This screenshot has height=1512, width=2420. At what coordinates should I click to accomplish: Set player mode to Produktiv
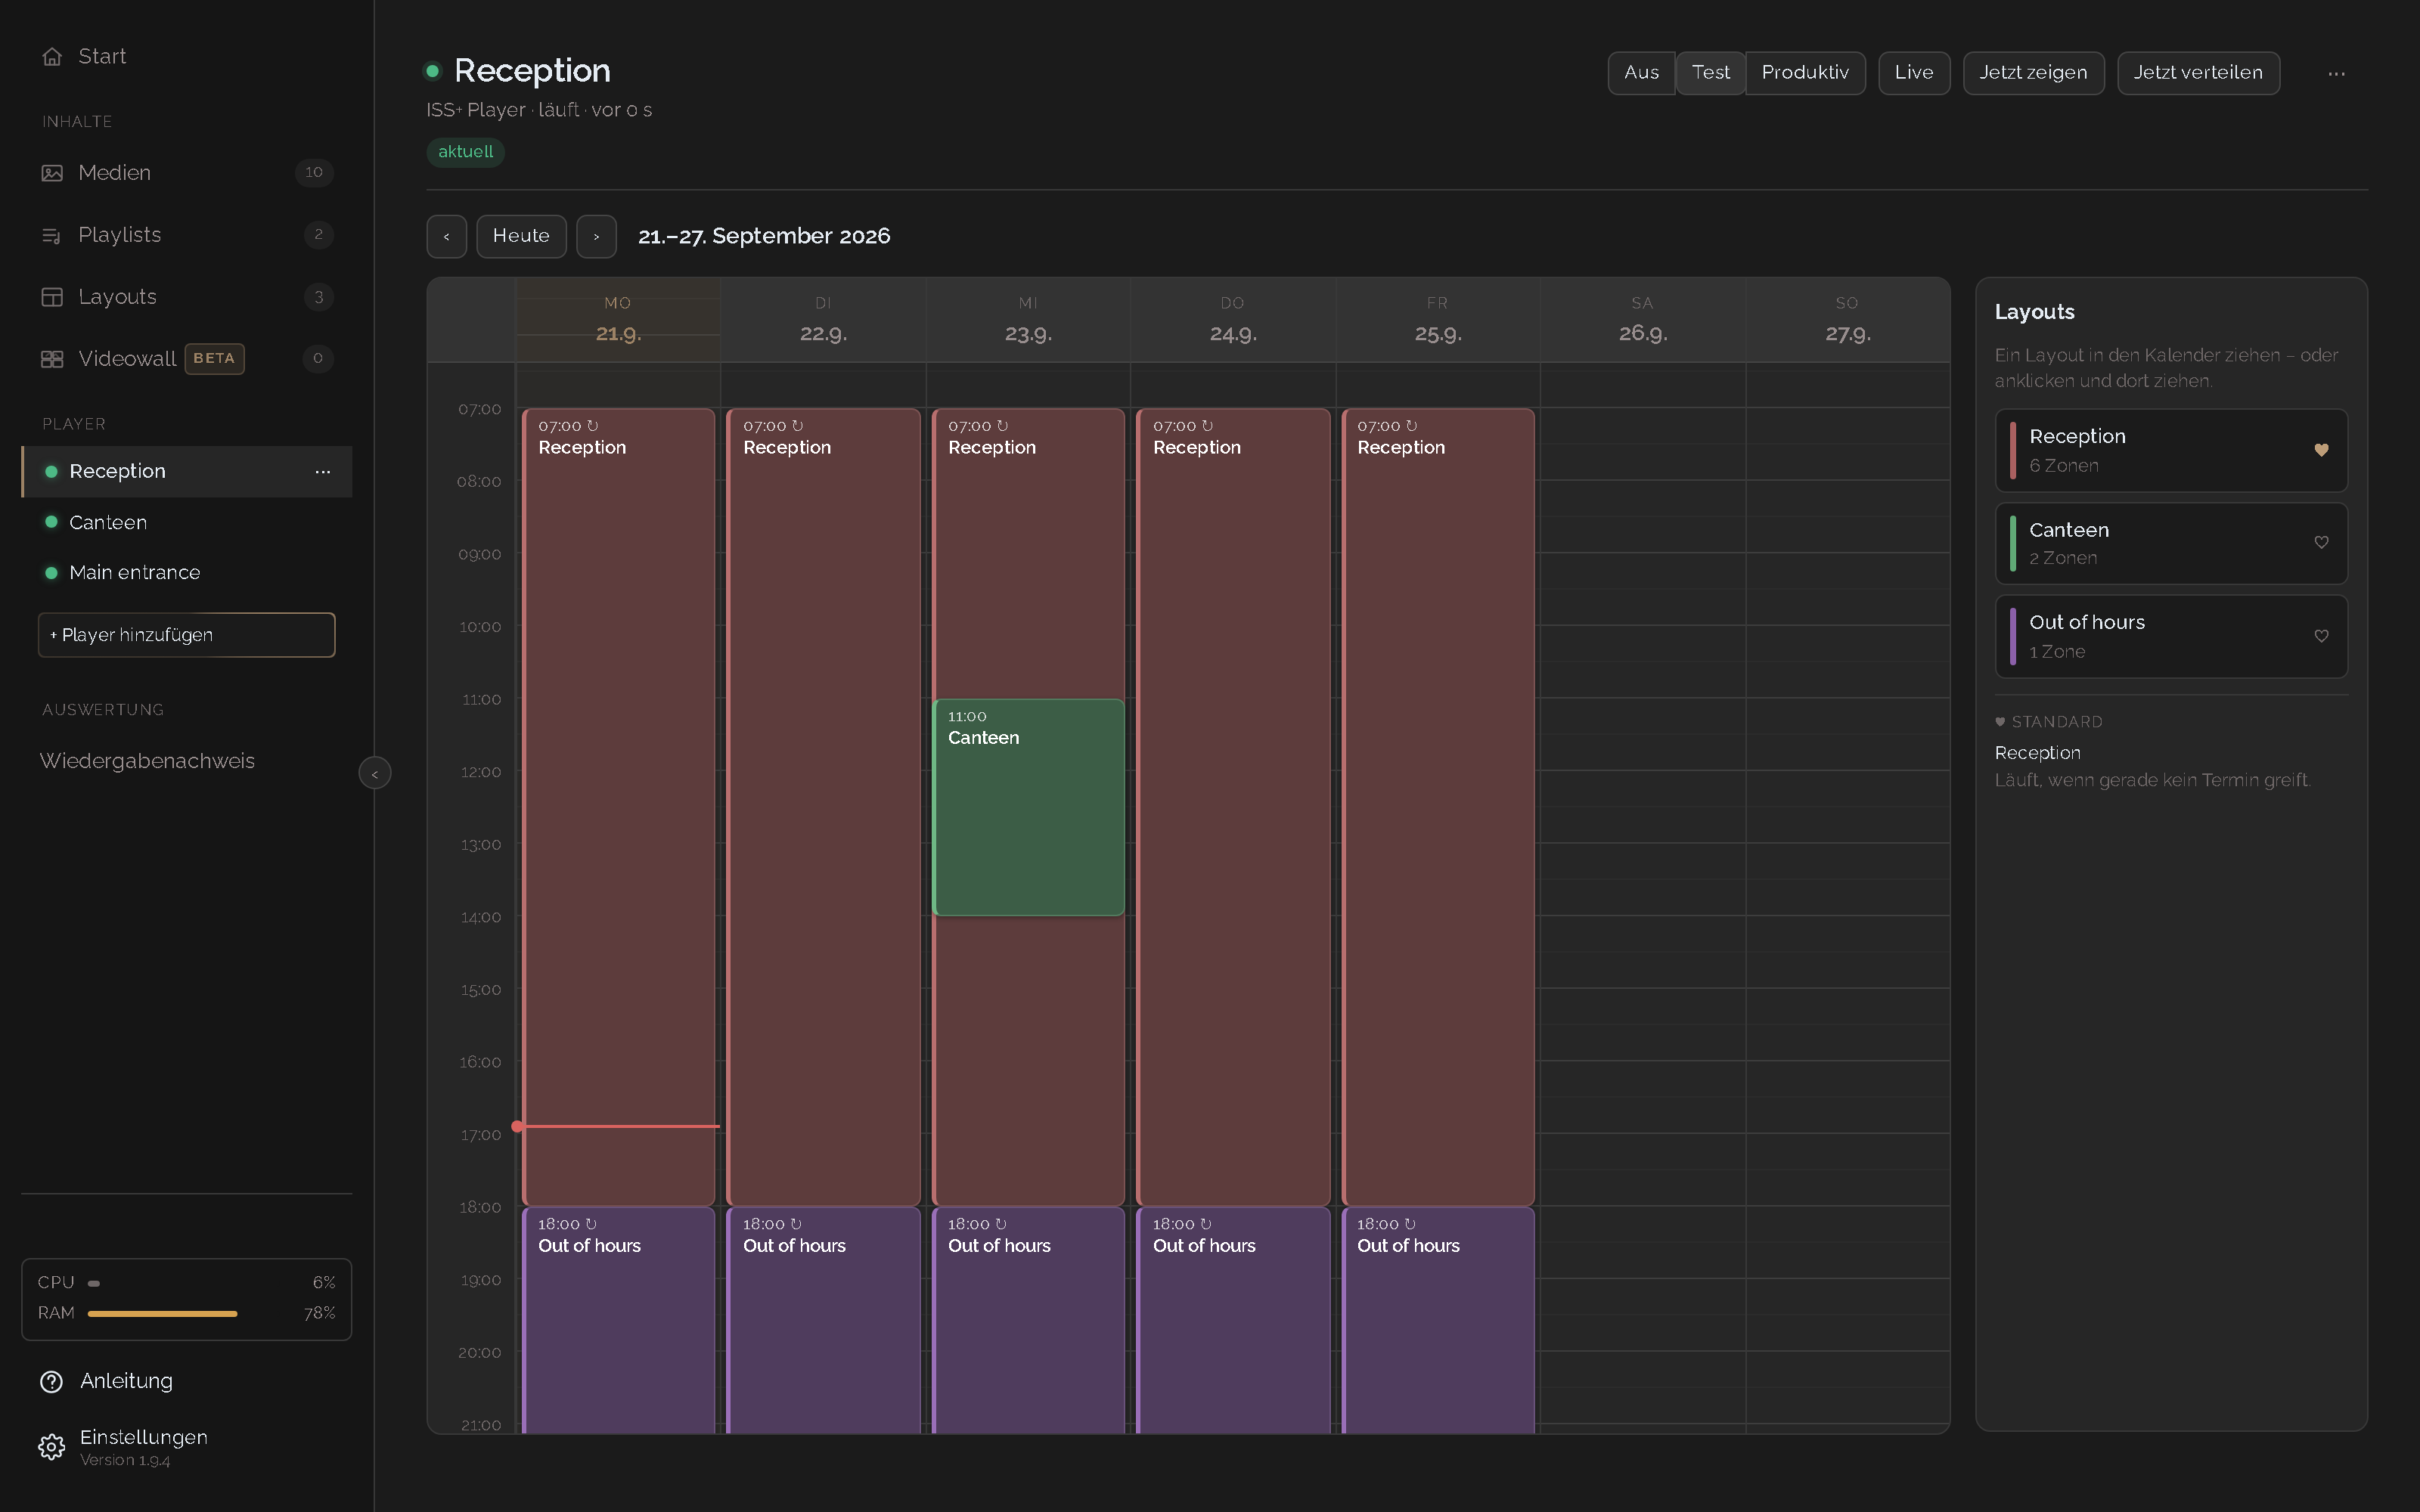[1805, 73]
